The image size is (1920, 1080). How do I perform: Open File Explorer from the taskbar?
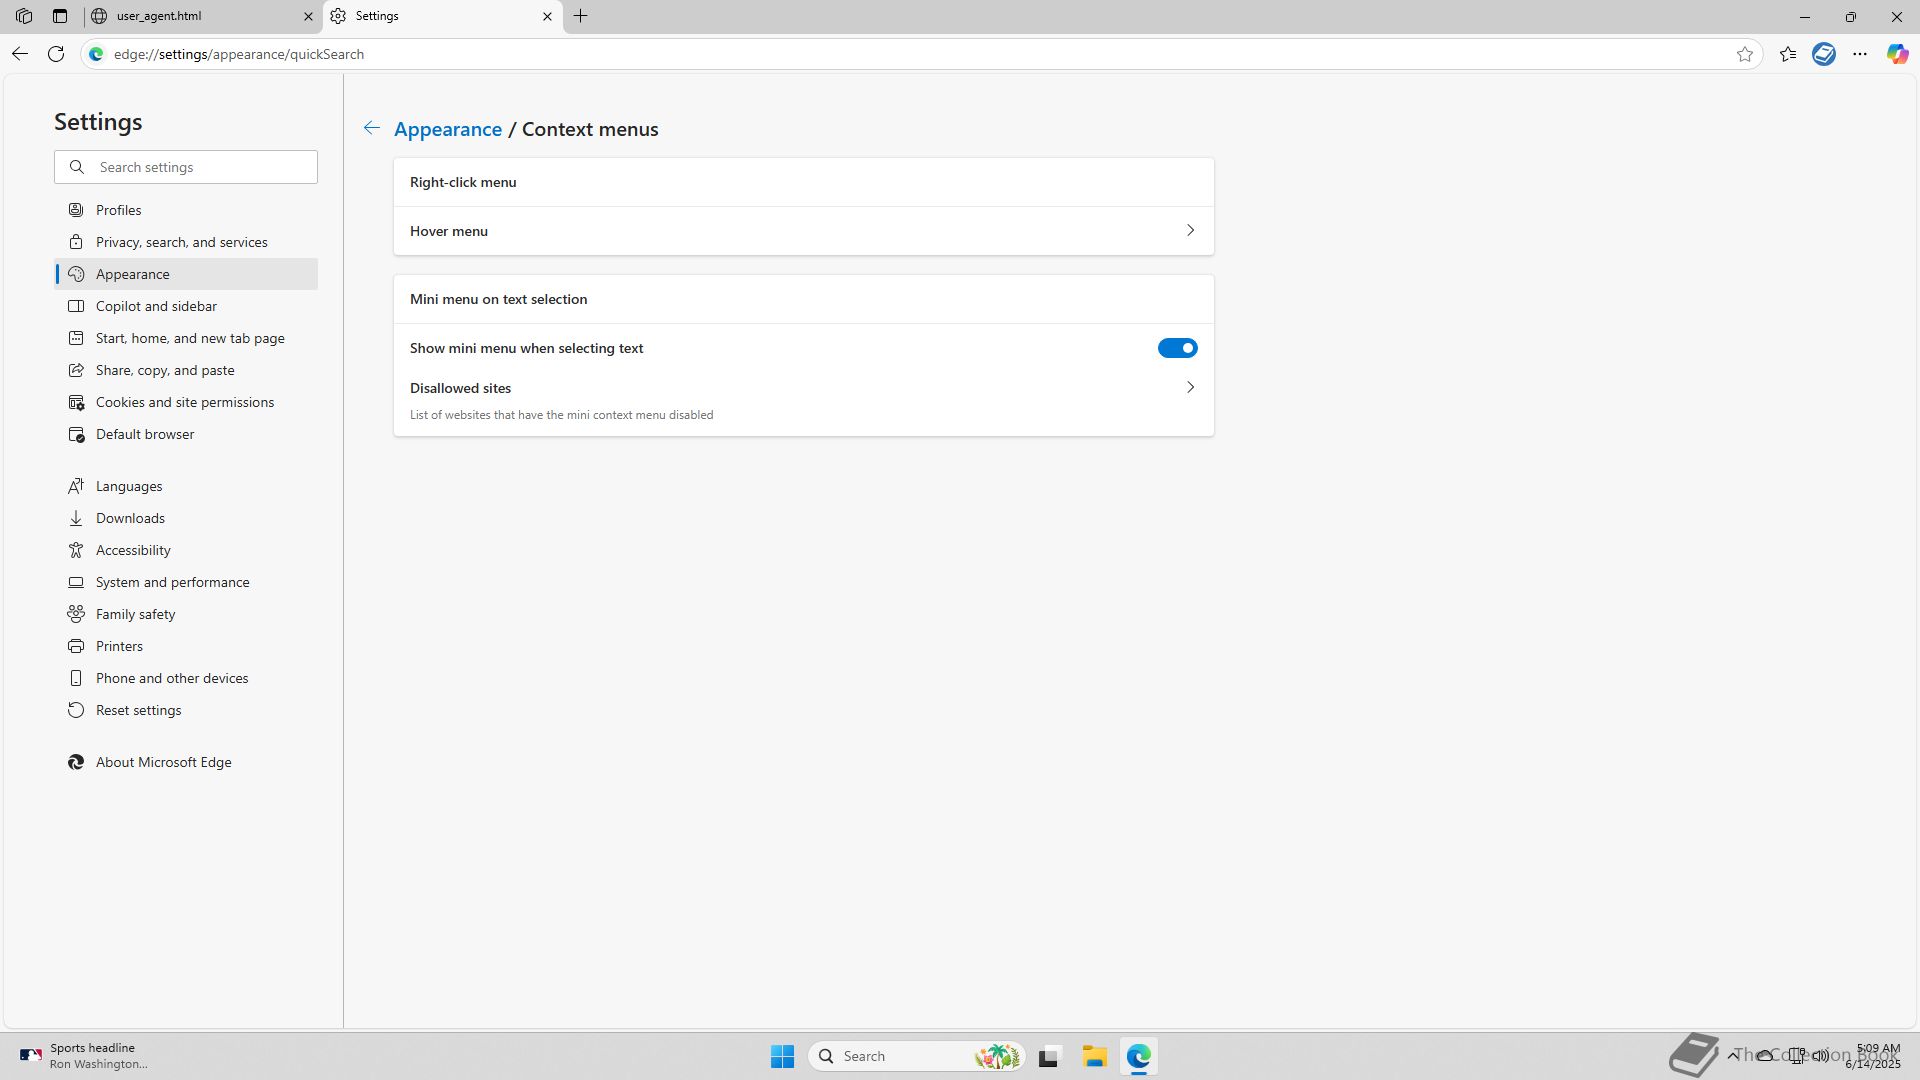(x=1094, y=1056)
